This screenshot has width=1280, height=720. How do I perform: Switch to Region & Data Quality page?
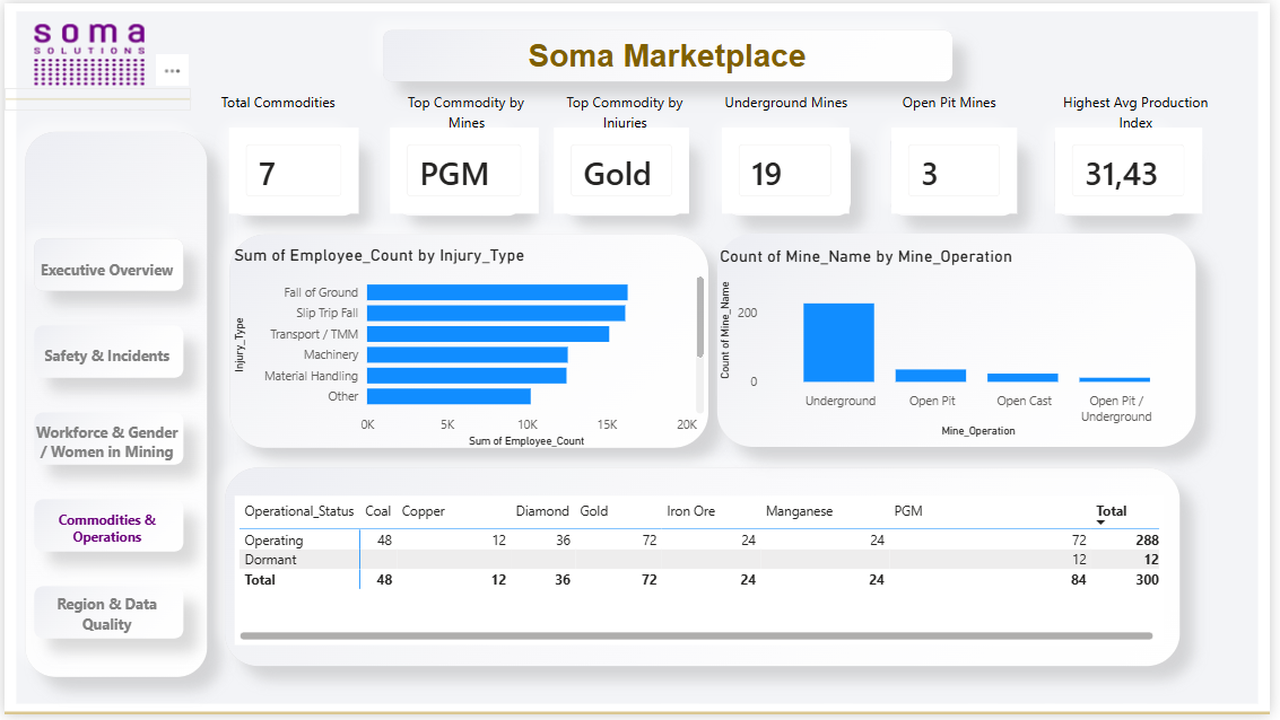108,614
